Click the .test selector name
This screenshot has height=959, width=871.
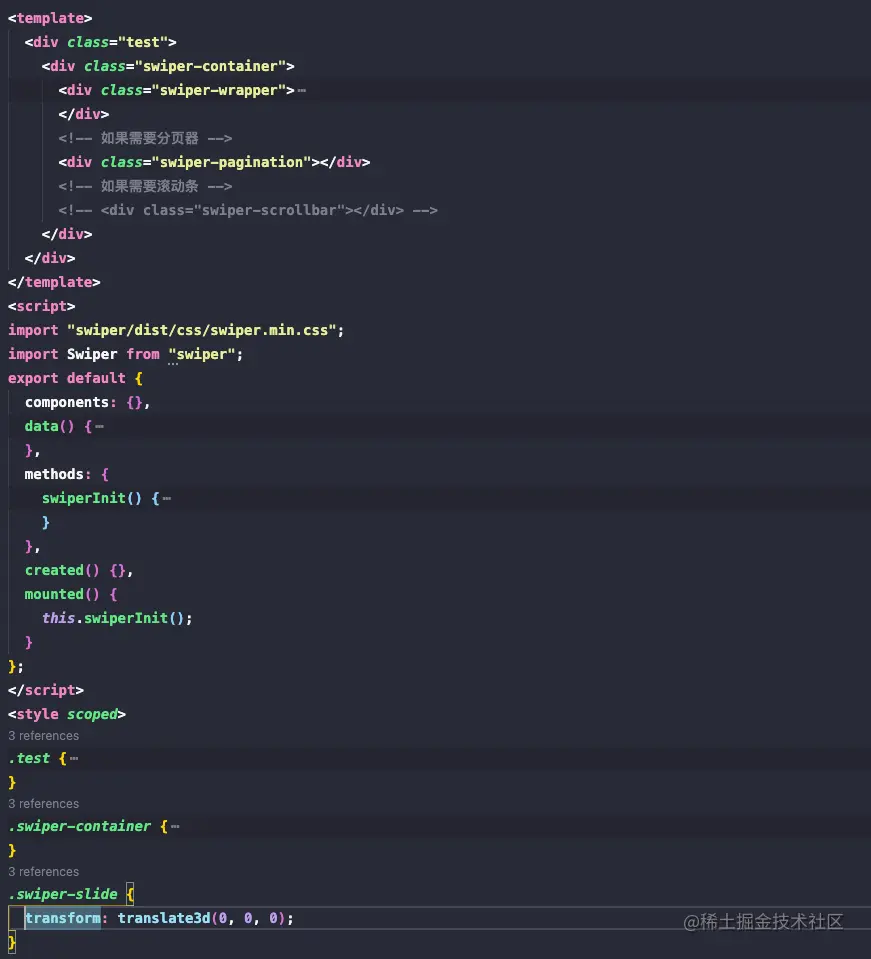click(29, 758)
